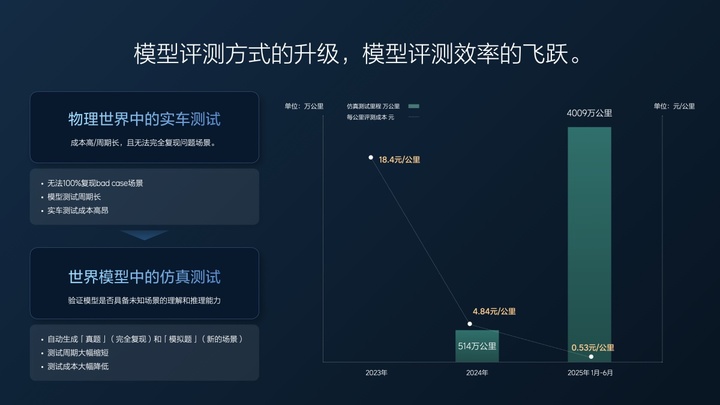The height and width of the screenshot is (405, 720).
Task: Click the 2024 bar labeled 514万公里
Action: pyautogui.click(x=477, y=346)
